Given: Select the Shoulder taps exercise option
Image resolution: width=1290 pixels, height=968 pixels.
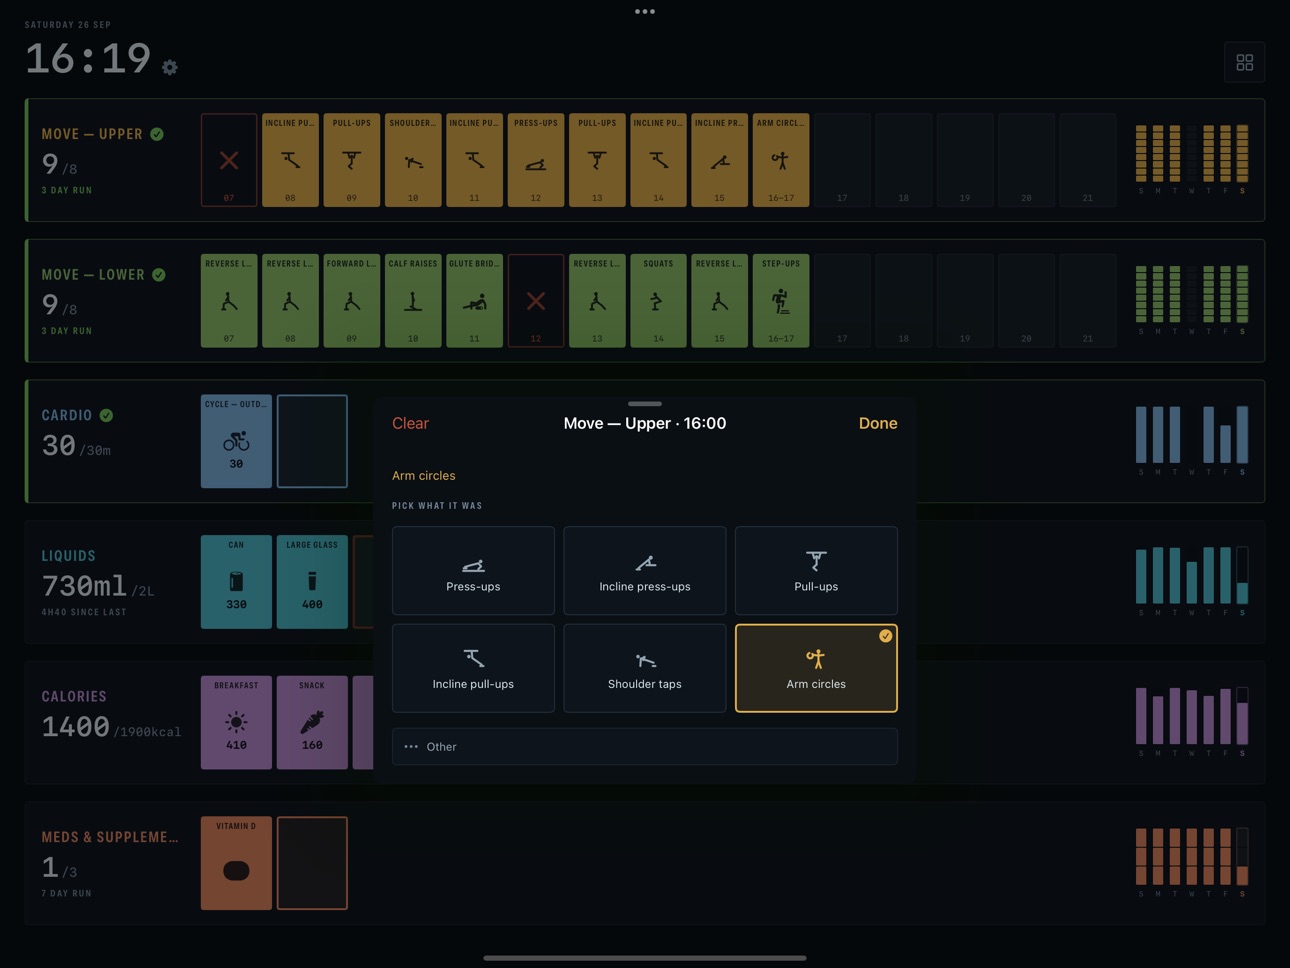Looking at the screenshot, I should click(645, 668).
